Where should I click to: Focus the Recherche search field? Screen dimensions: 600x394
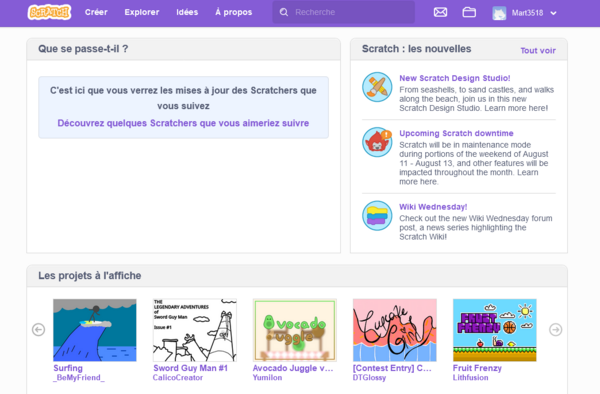click(x=344, y=12)
